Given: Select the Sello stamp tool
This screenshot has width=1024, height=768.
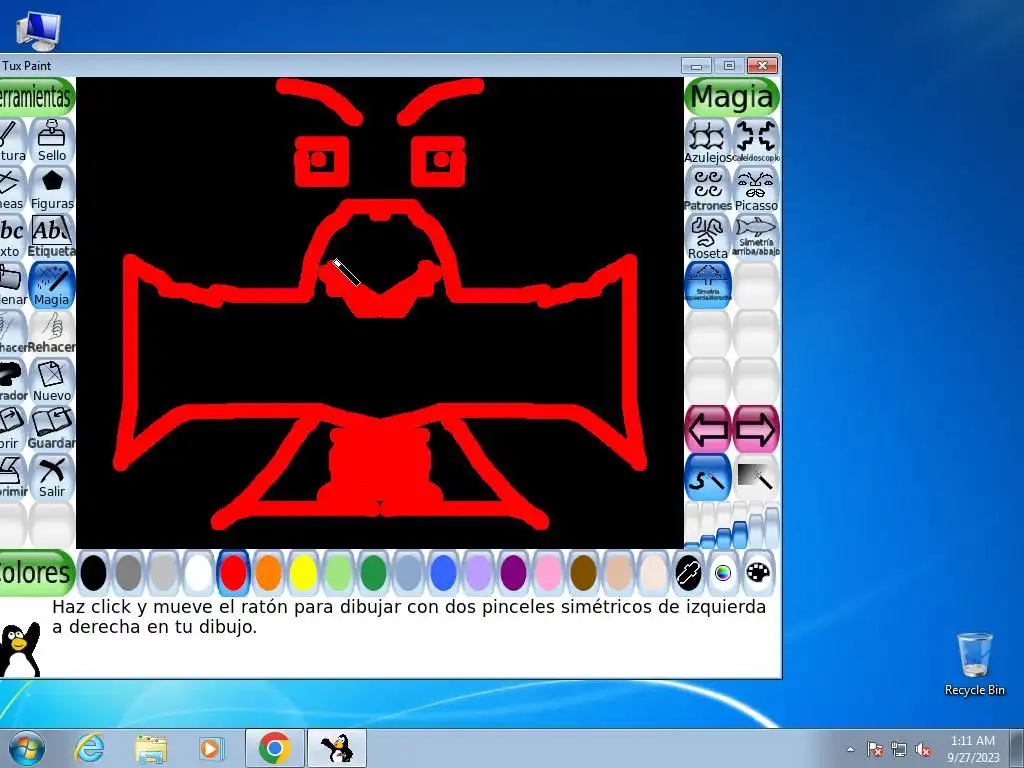Looking at the screenshot, I should [52, 141].
